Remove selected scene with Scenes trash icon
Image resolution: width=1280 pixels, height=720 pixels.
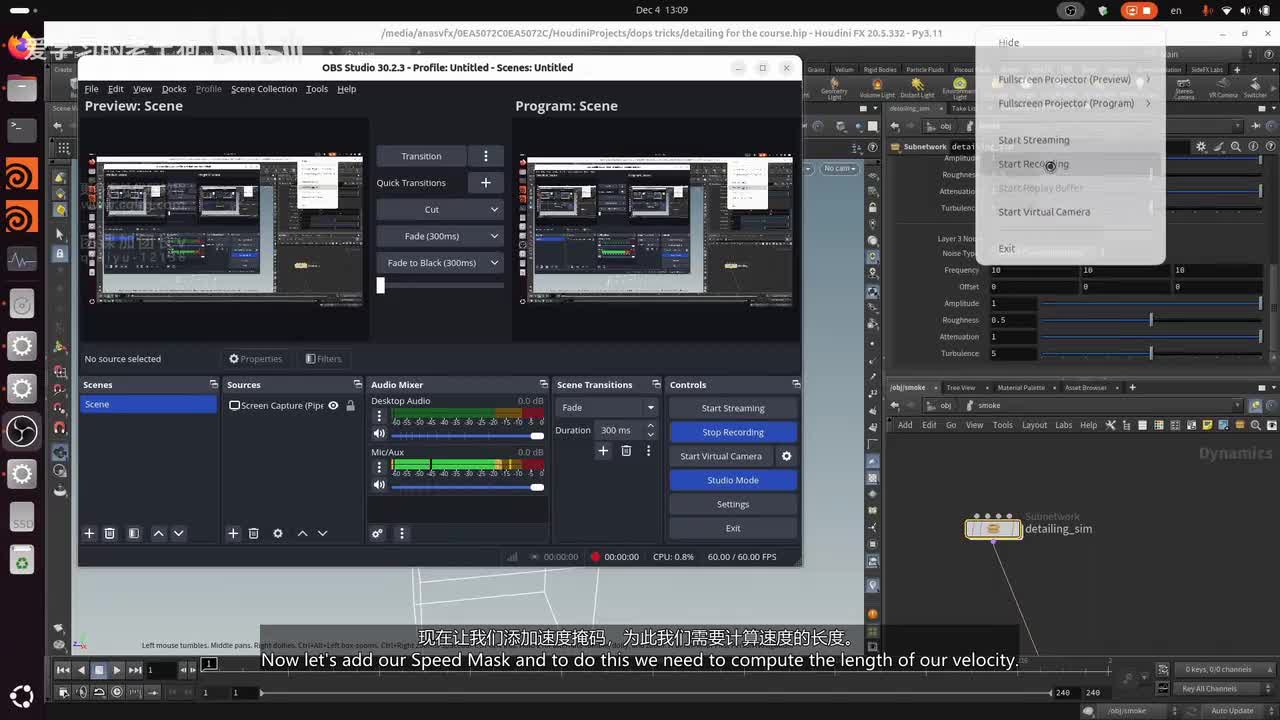(110, 534)
